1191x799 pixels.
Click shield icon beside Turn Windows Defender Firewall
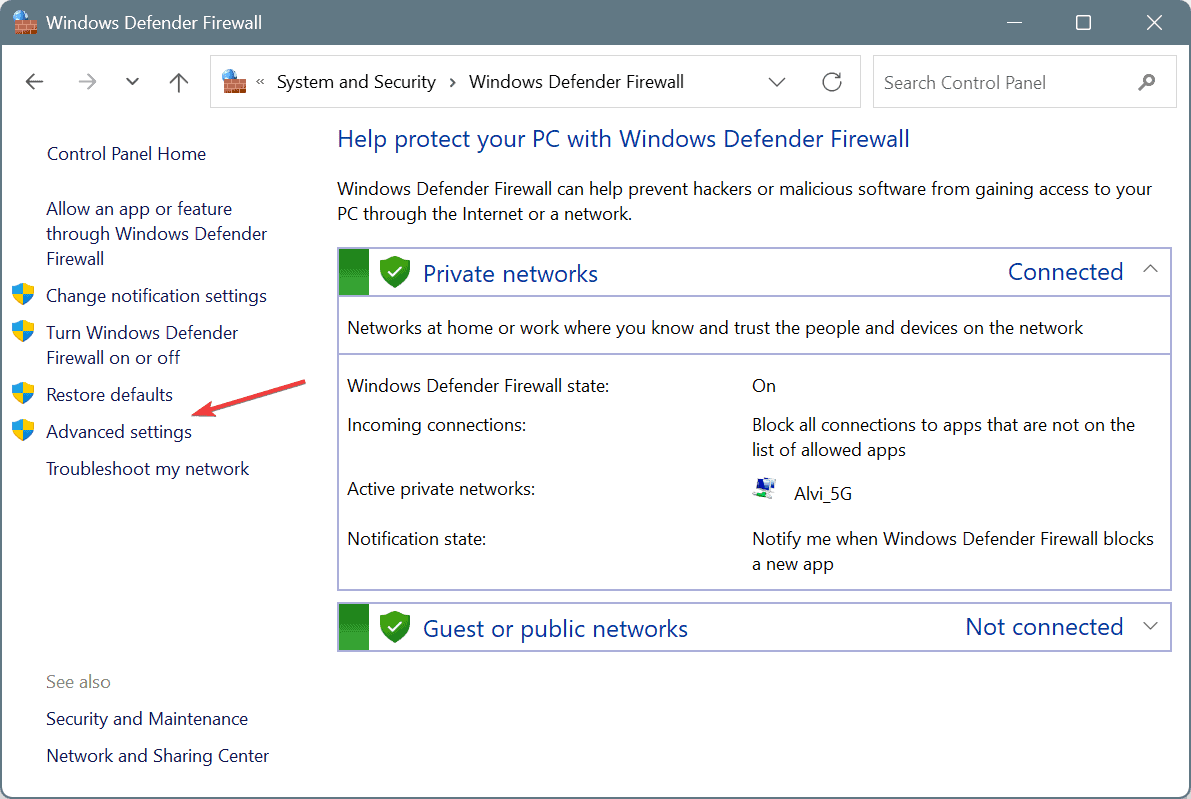(x=24, y=331)
